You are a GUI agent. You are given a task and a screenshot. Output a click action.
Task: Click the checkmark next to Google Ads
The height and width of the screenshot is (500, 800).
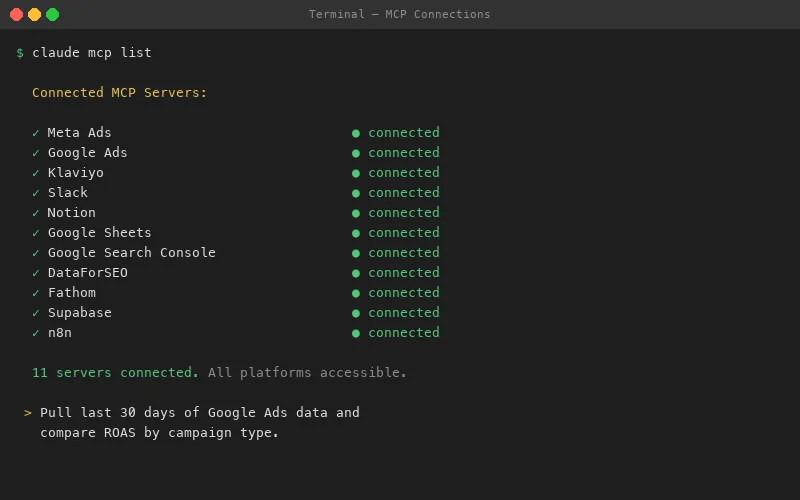[x=36, y=153]
